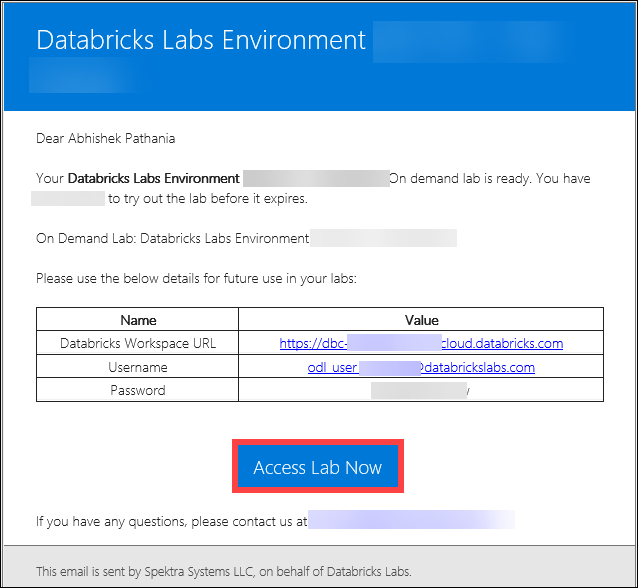
Task: Select 'If you have any questions' sentence
Action: tap(171, 521)
